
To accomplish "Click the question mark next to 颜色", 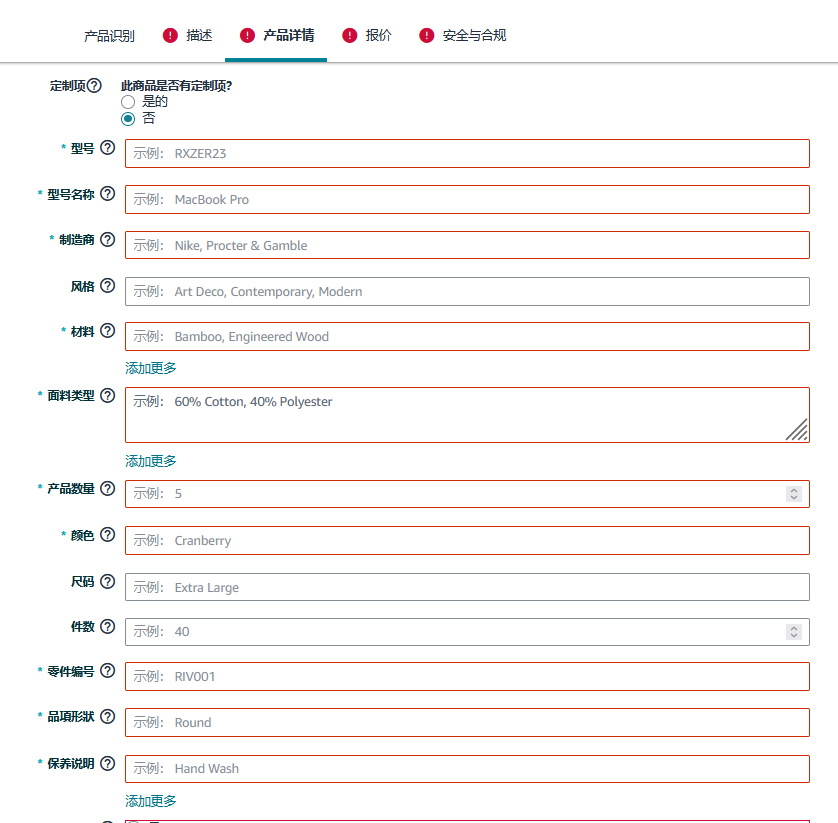I will 107,534.
